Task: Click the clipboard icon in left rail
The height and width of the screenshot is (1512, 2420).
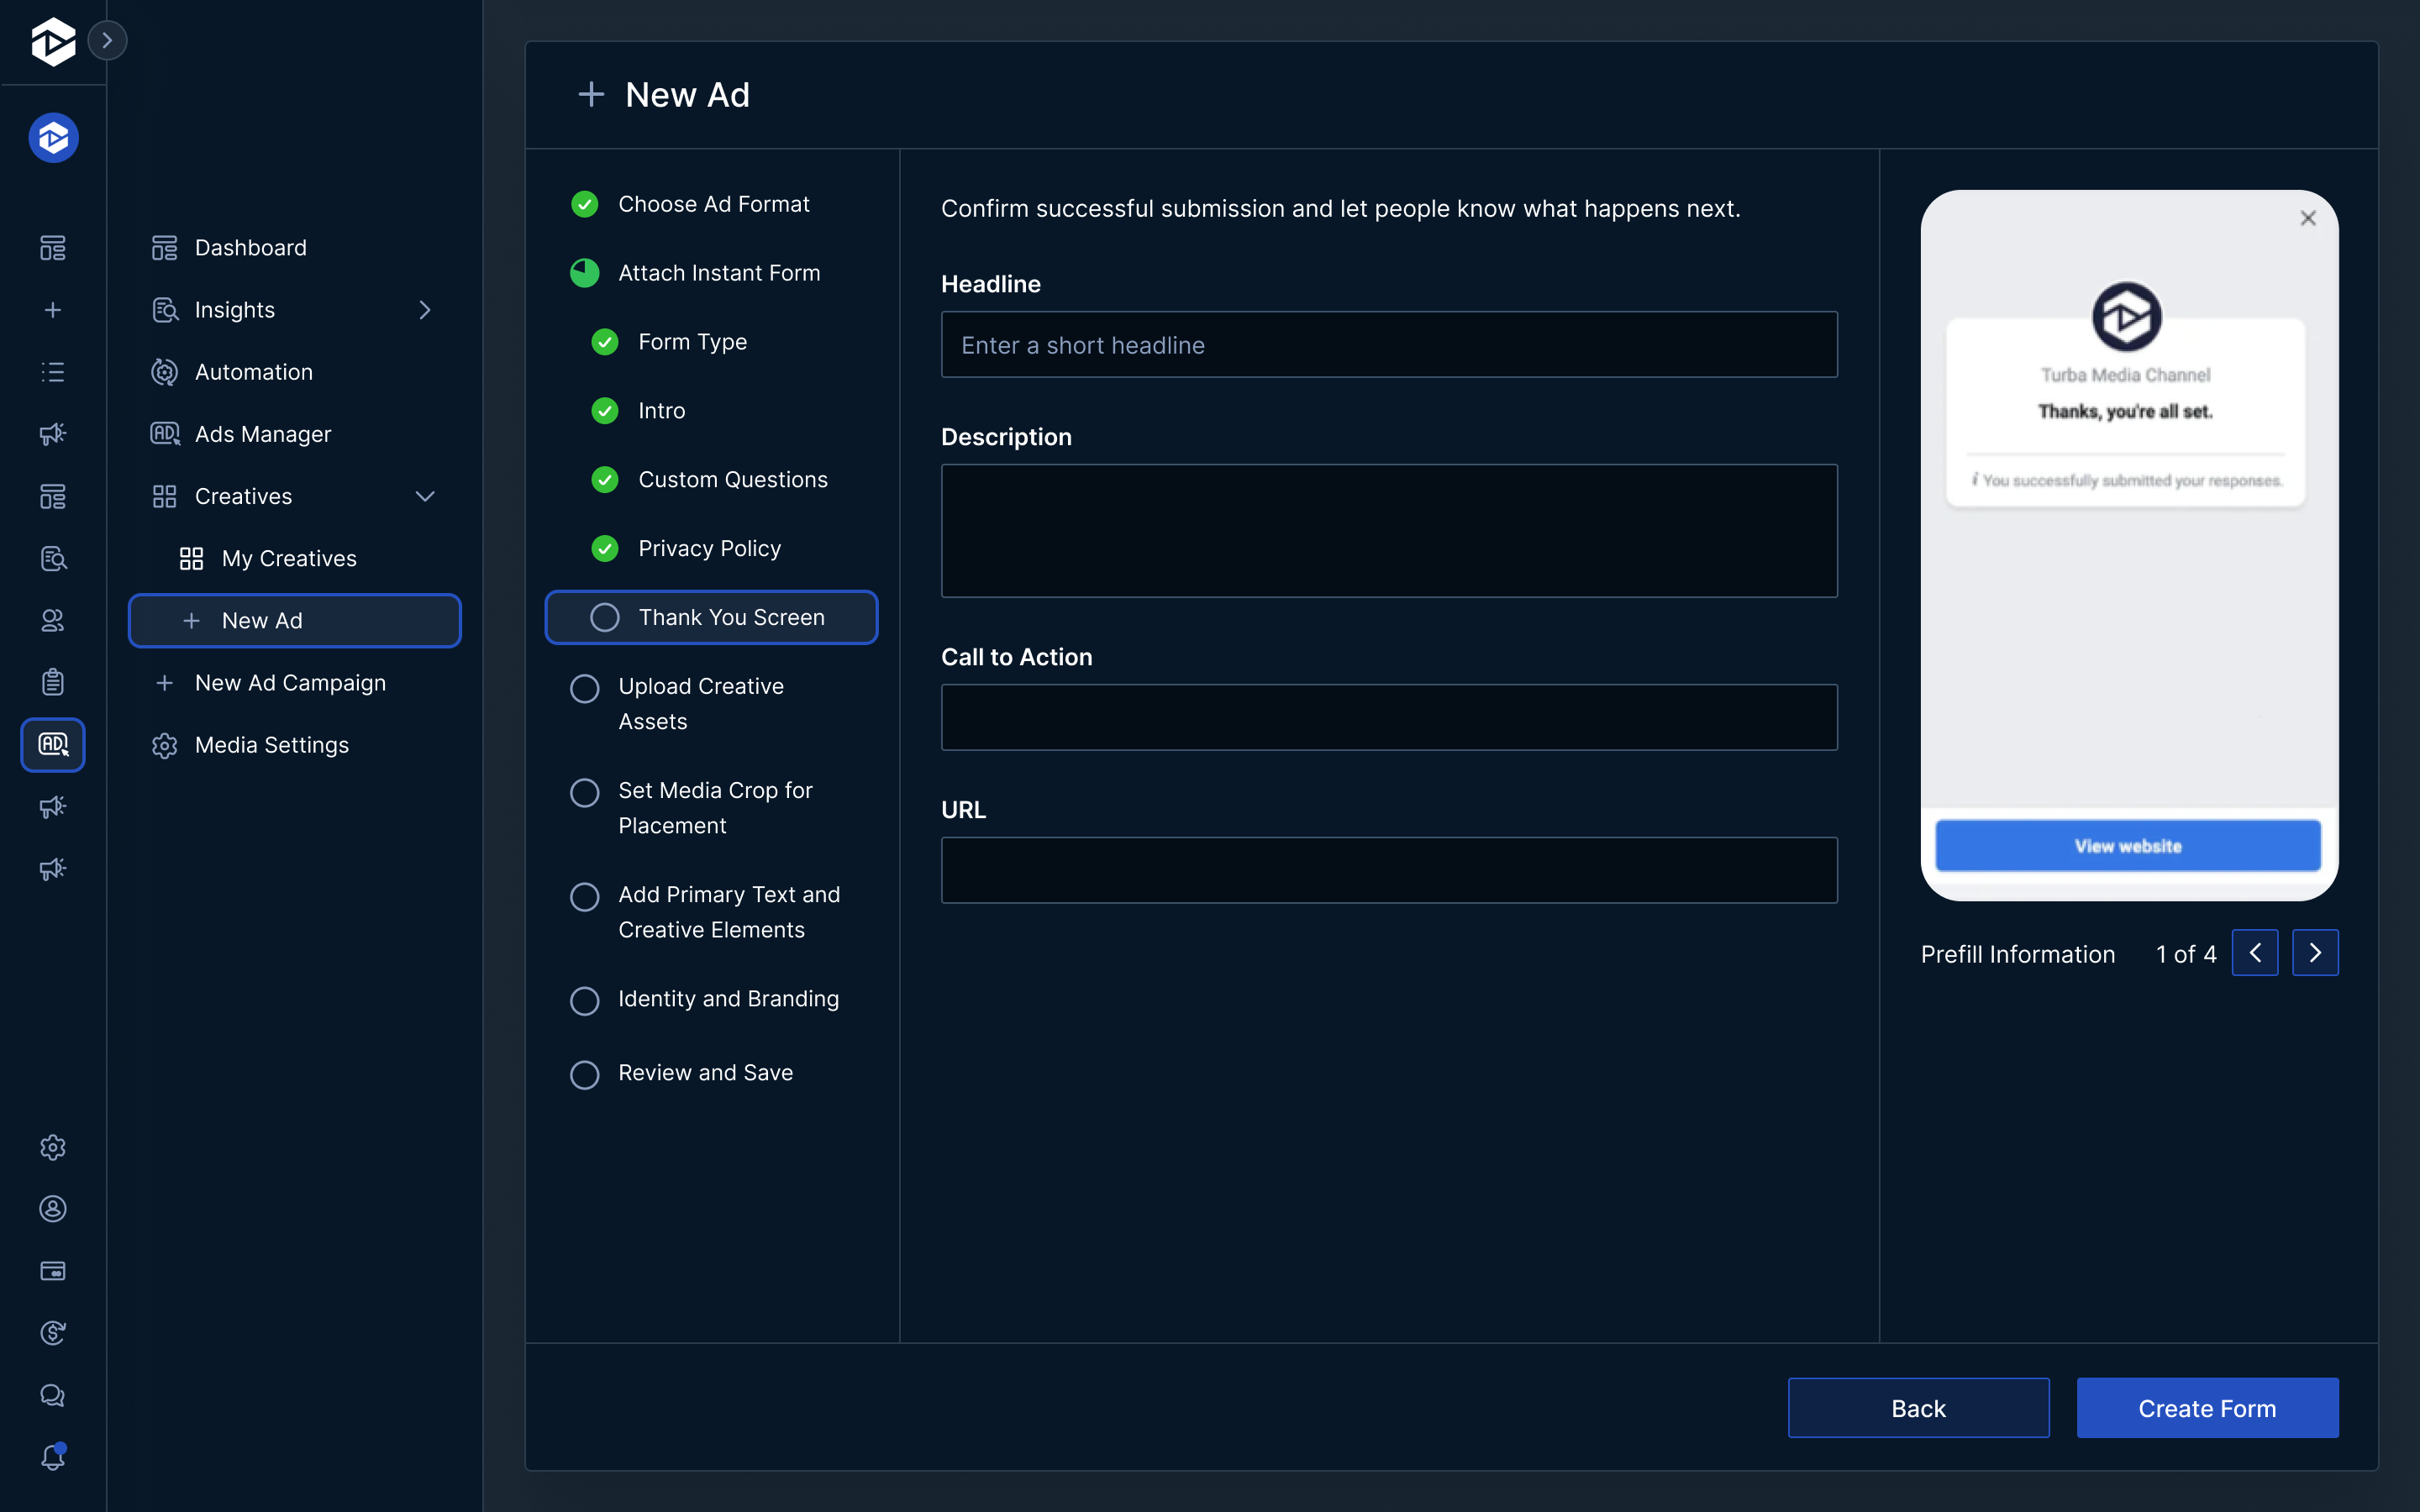Action: click(x=53, y=682)
